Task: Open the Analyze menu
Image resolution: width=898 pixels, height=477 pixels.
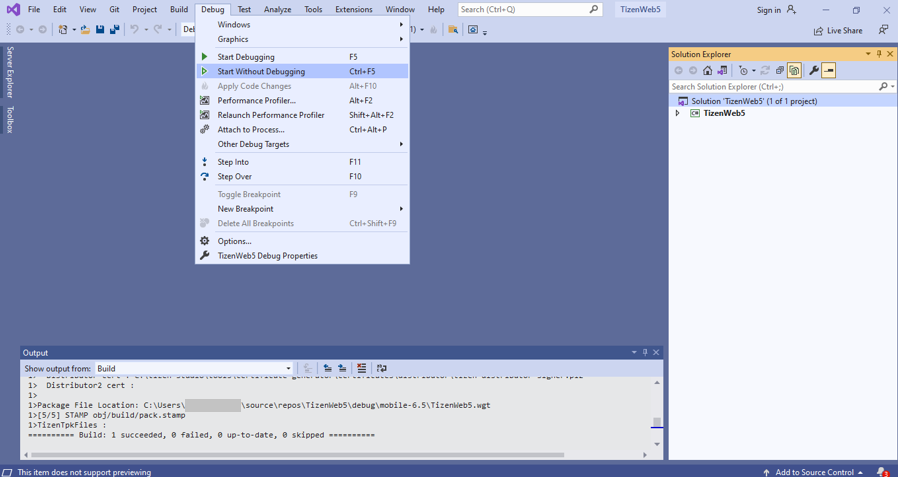Action: click(x=277, y=9)
